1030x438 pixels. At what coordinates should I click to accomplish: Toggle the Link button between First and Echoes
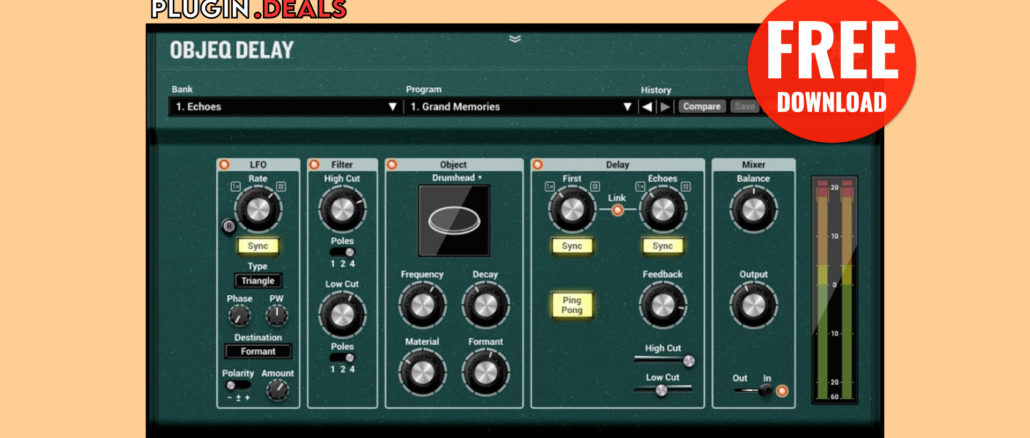click(617, 210)
